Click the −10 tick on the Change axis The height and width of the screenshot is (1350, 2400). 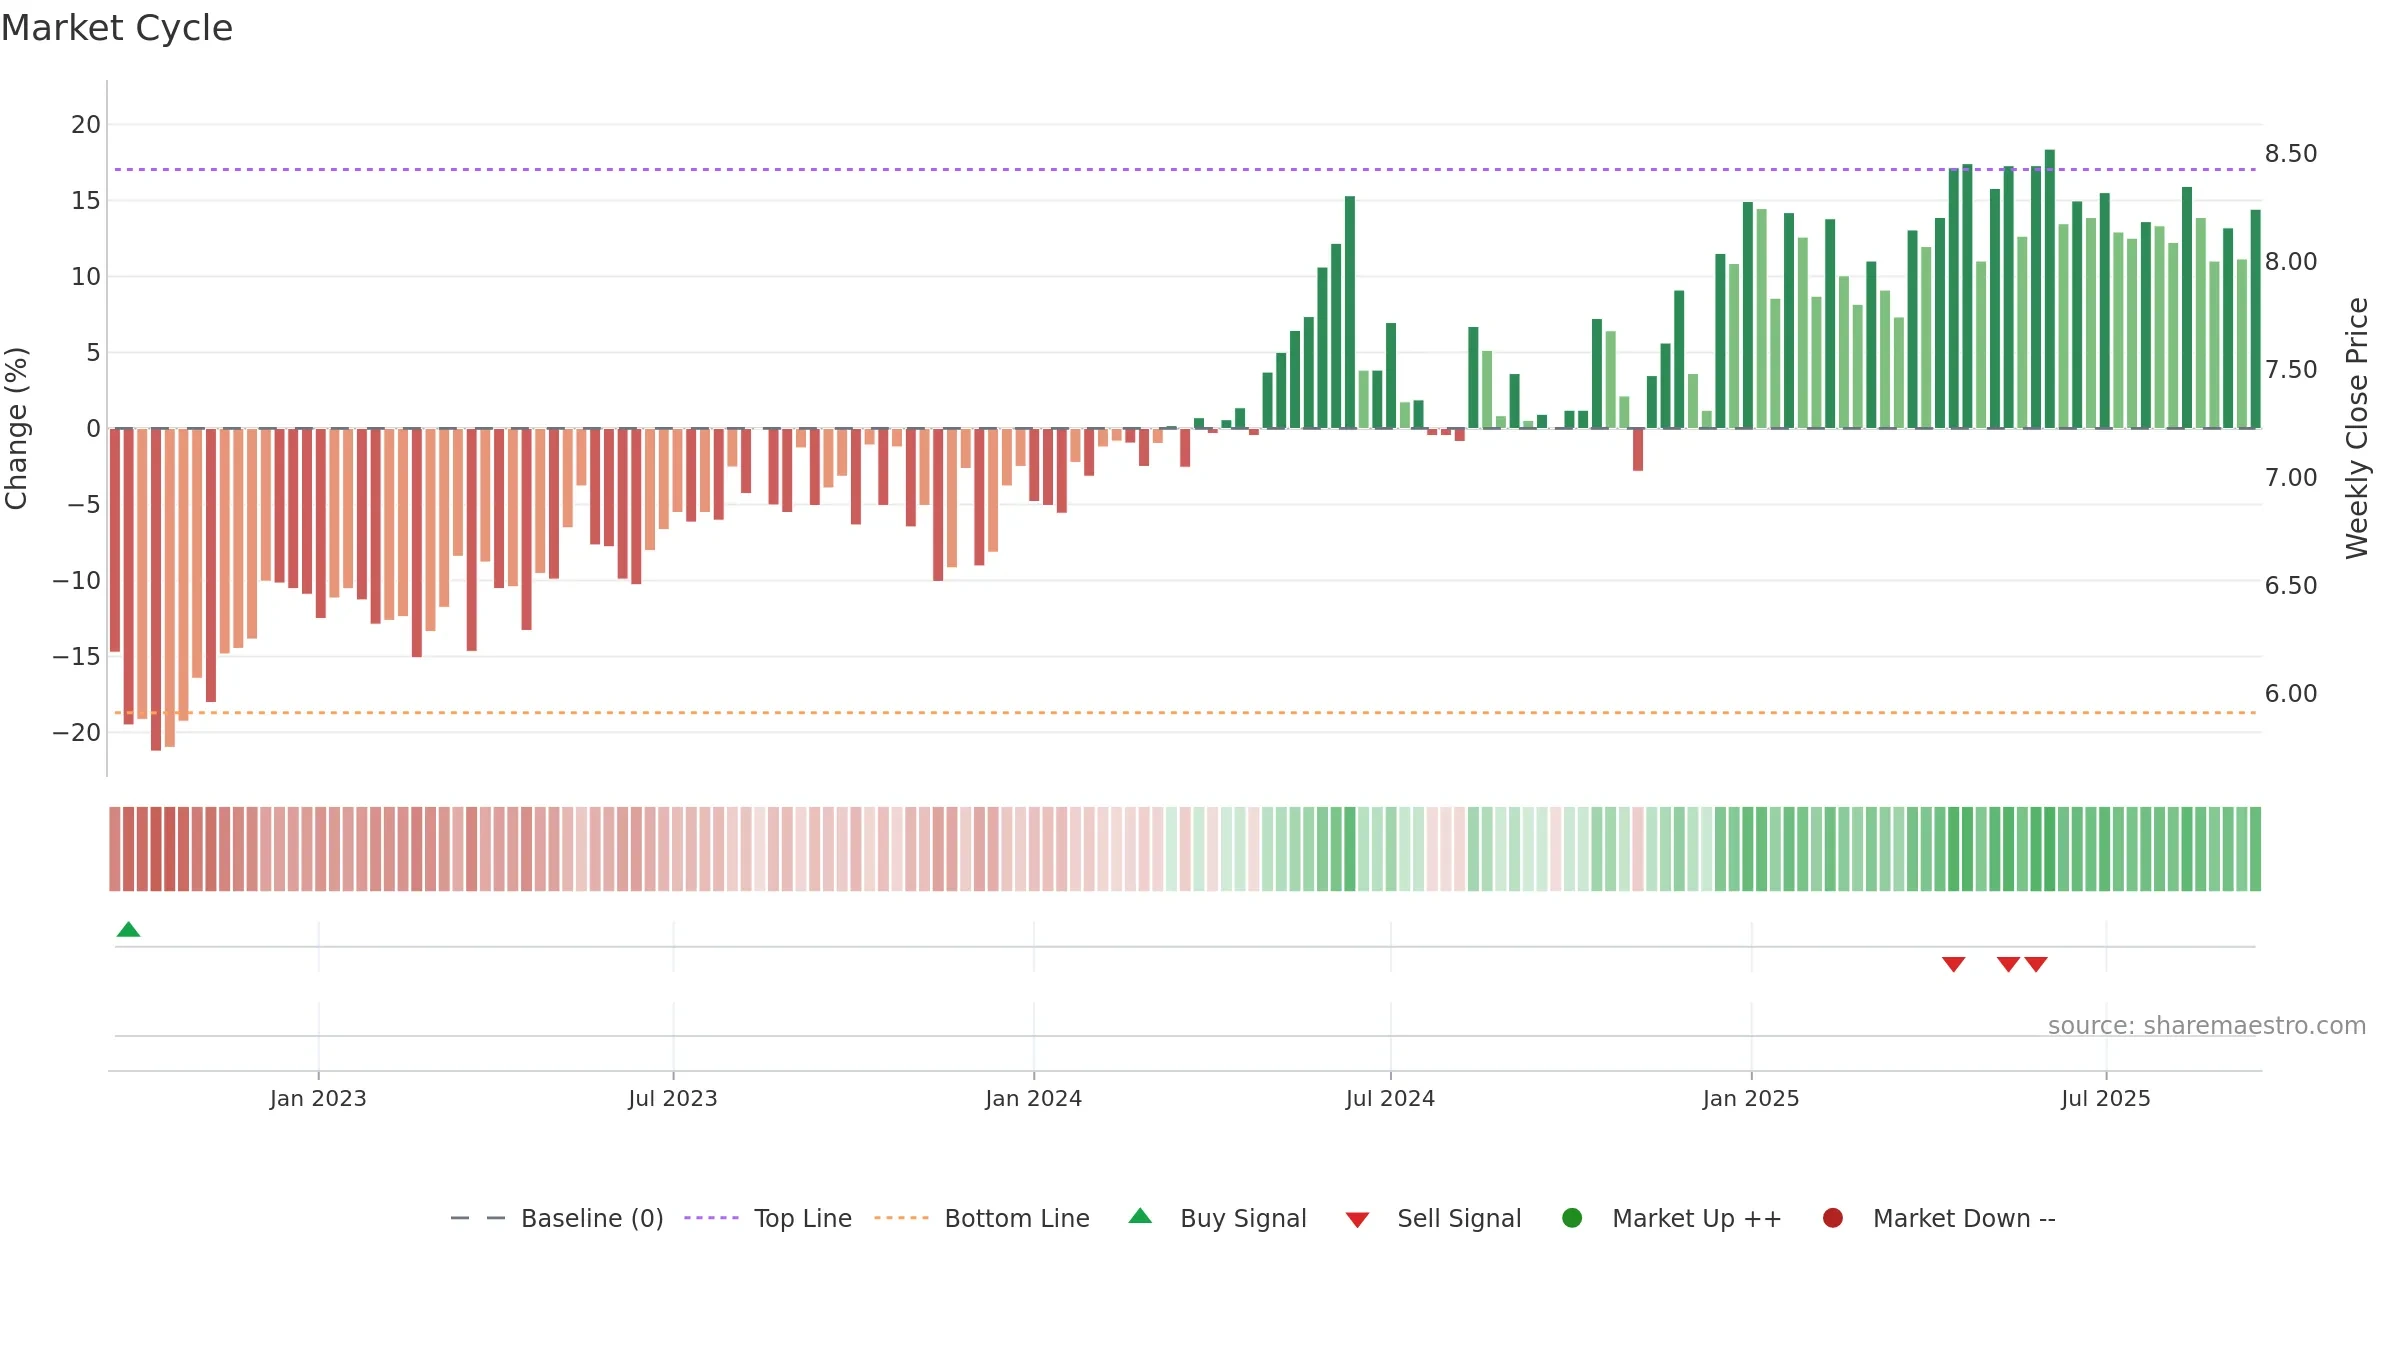(77, 580)
